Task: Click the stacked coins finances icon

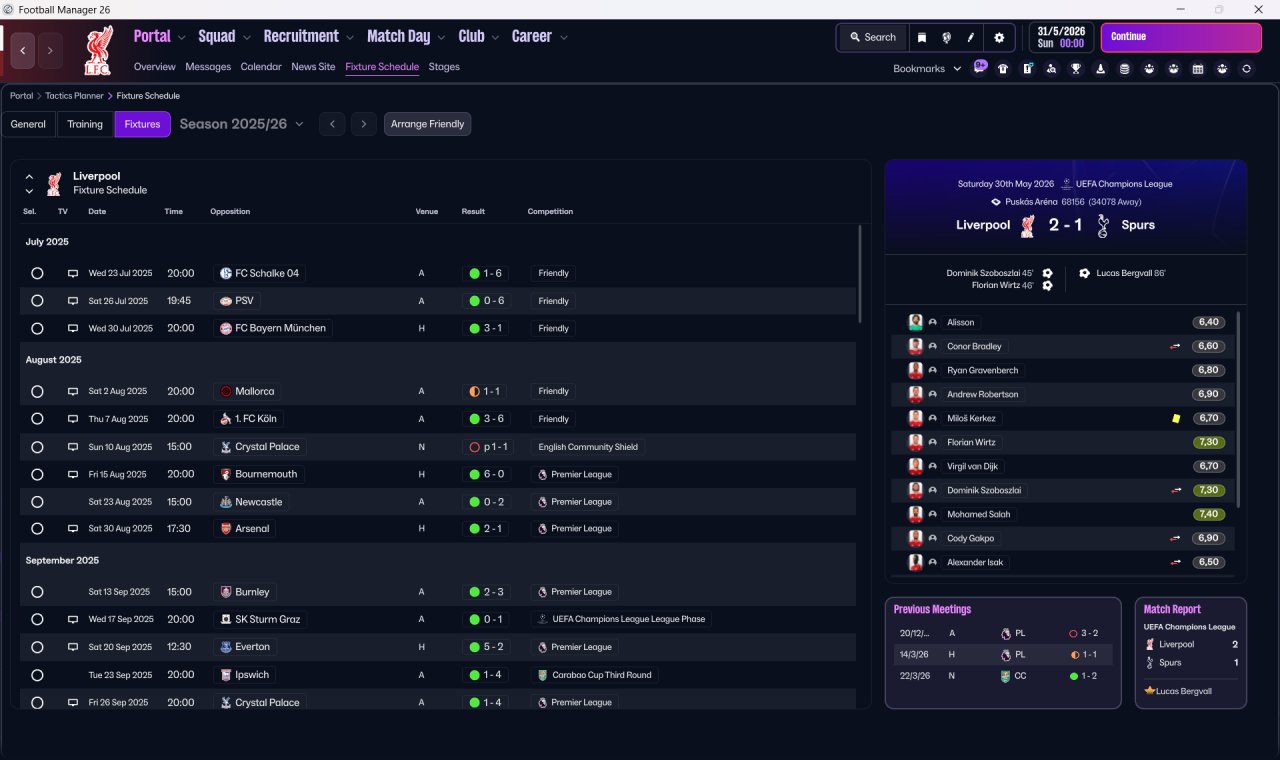Action: [x=1125, y=69]
